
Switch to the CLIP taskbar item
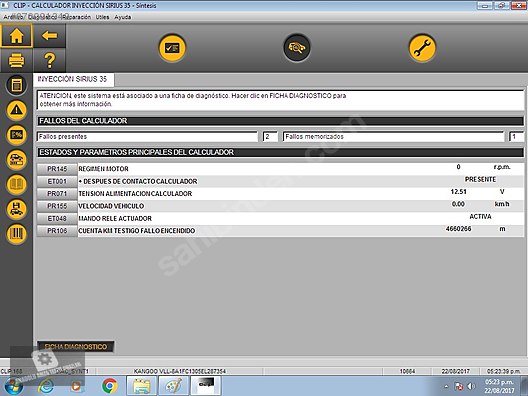tap(206, 386)
